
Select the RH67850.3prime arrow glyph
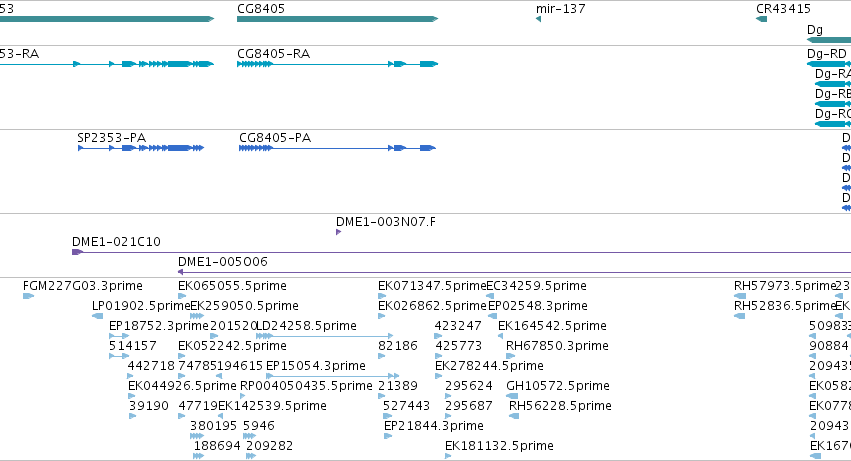(x=511, y=356)
